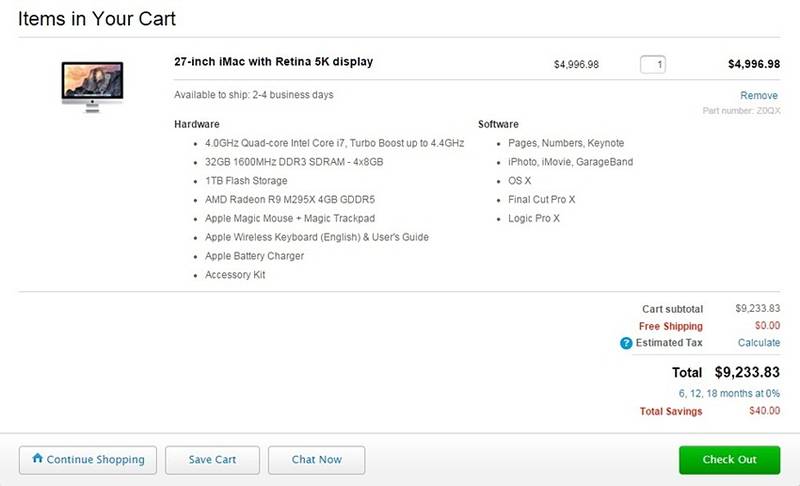Click the Available to ship: 2-4 business days text
800x486 pixels.
pyautogui.click(x=254, y=95)
